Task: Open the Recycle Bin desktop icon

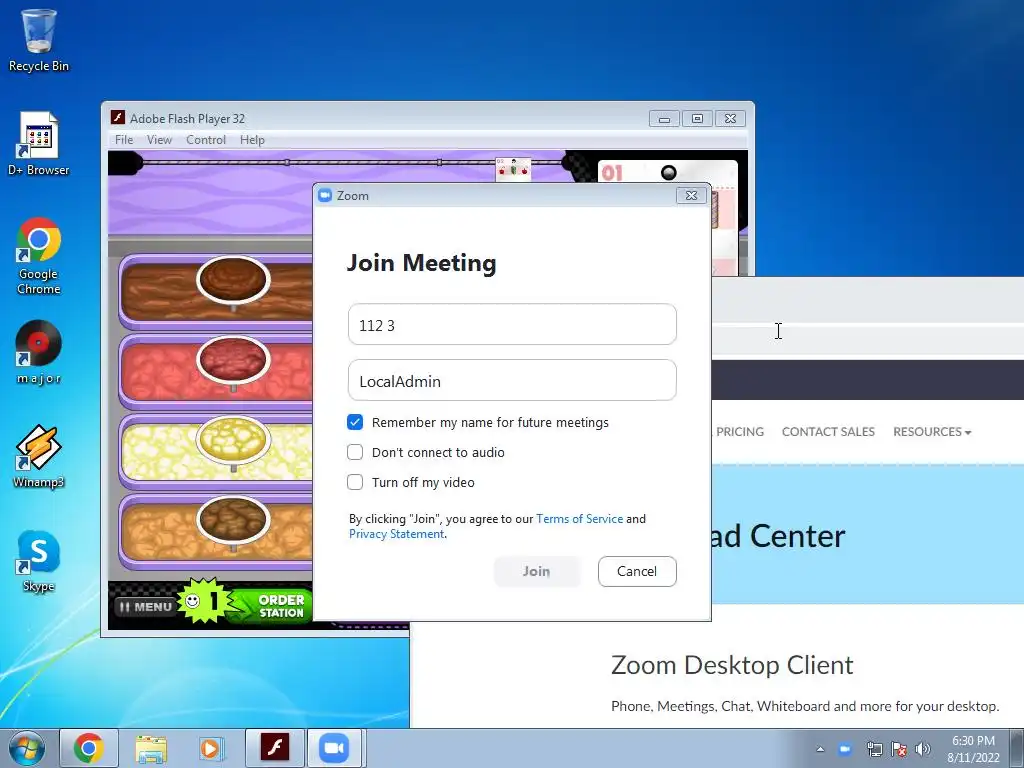Action: tap(39, 39)
